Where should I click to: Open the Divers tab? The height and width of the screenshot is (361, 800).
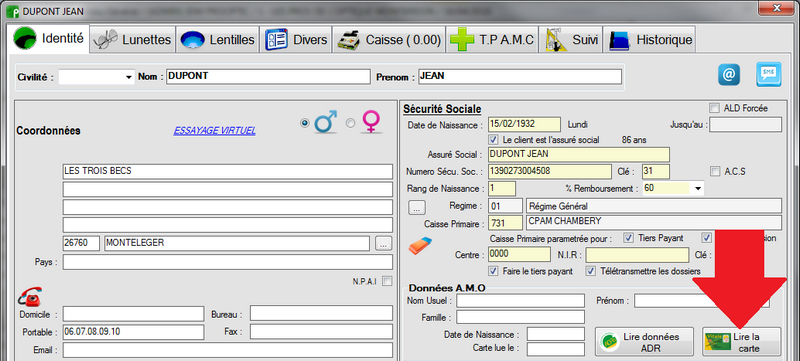[296, 40]
